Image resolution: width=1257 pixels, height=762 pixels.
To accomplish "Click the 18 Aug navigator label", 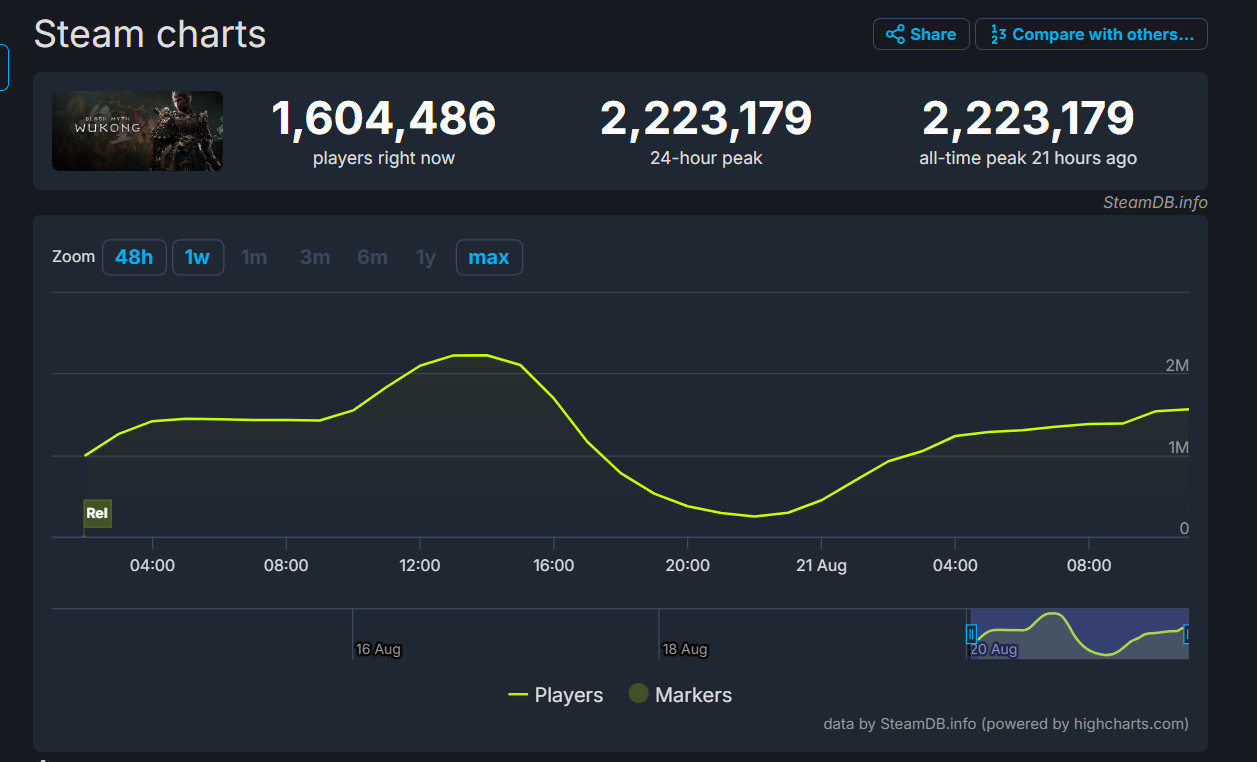I will [x=685, y=649].
